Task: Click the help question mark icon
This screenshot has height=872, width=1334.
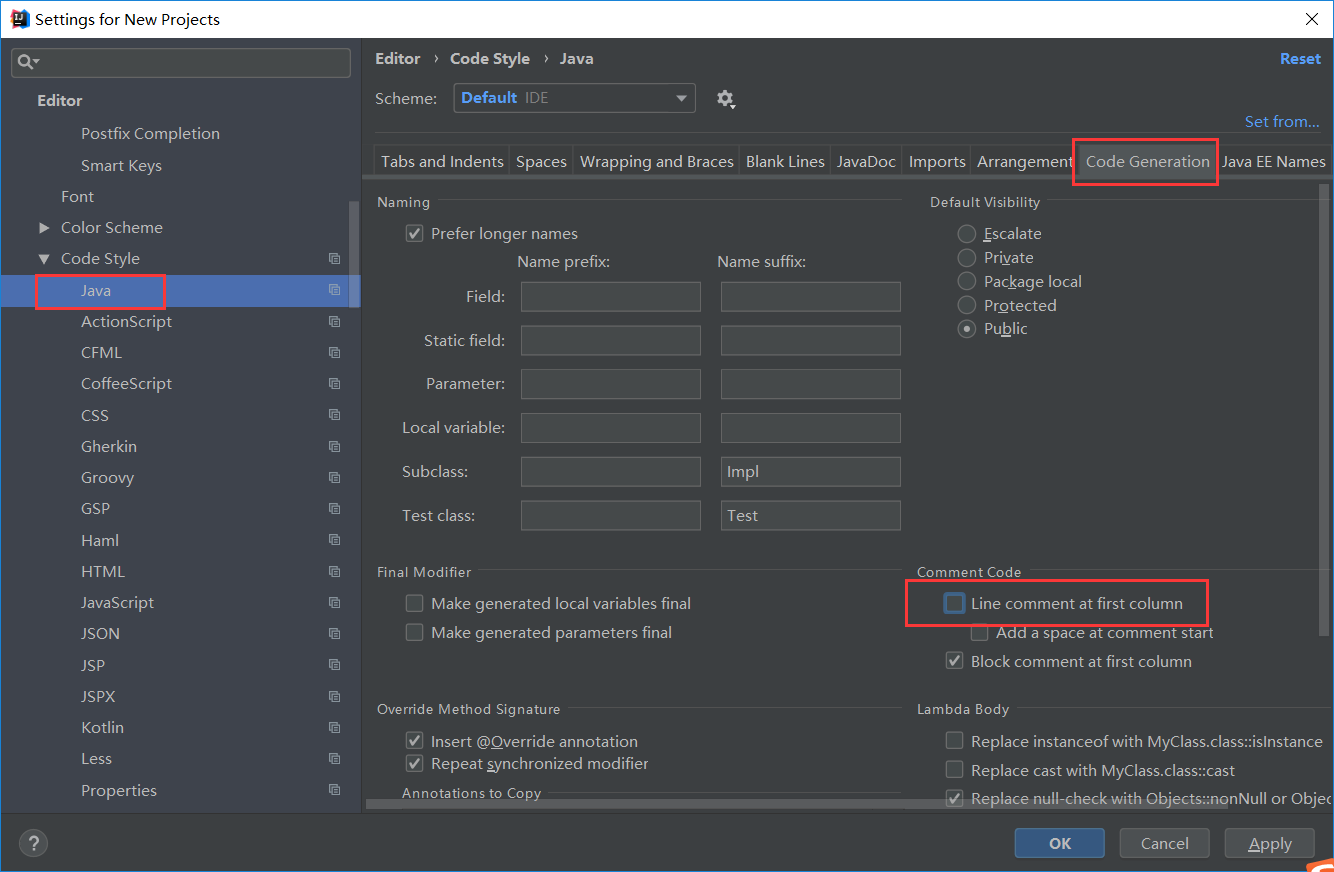Action: 32,843
